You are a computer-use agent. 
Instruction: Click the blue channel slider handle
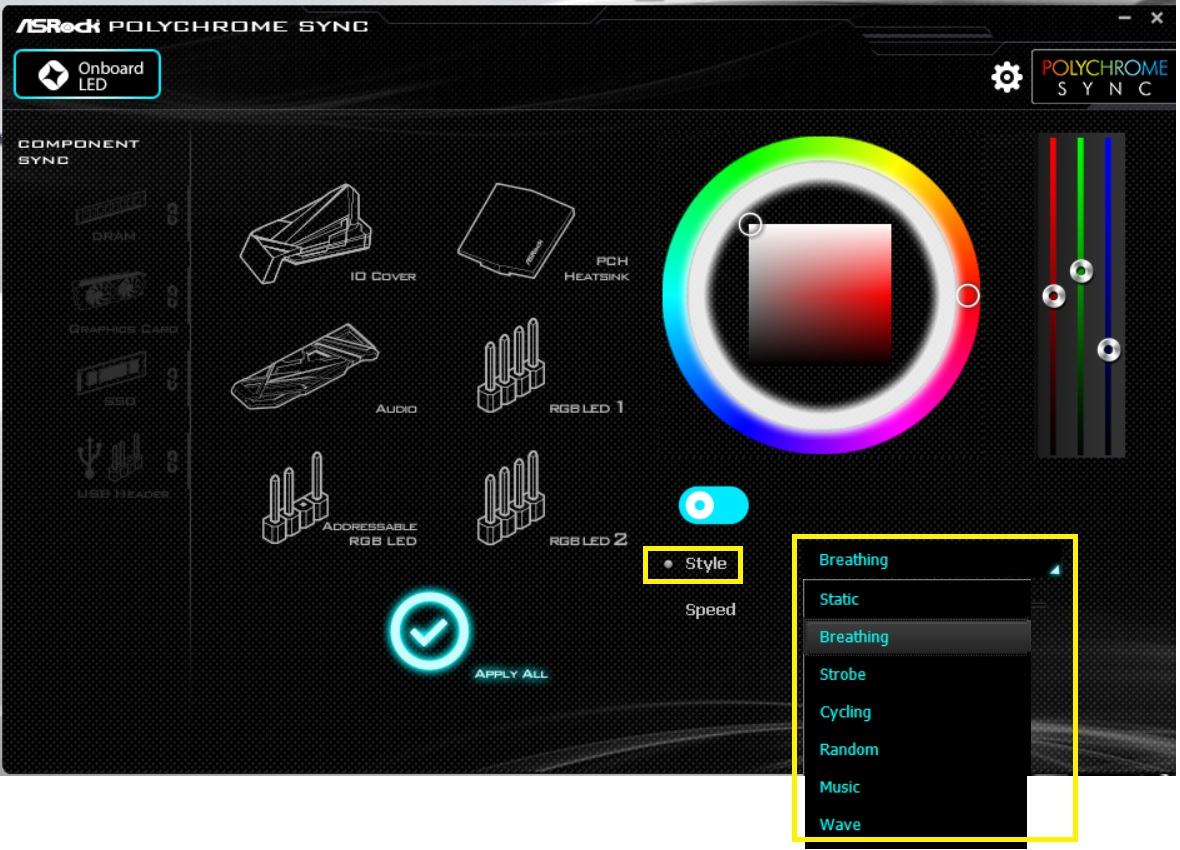pos(1109,350)
